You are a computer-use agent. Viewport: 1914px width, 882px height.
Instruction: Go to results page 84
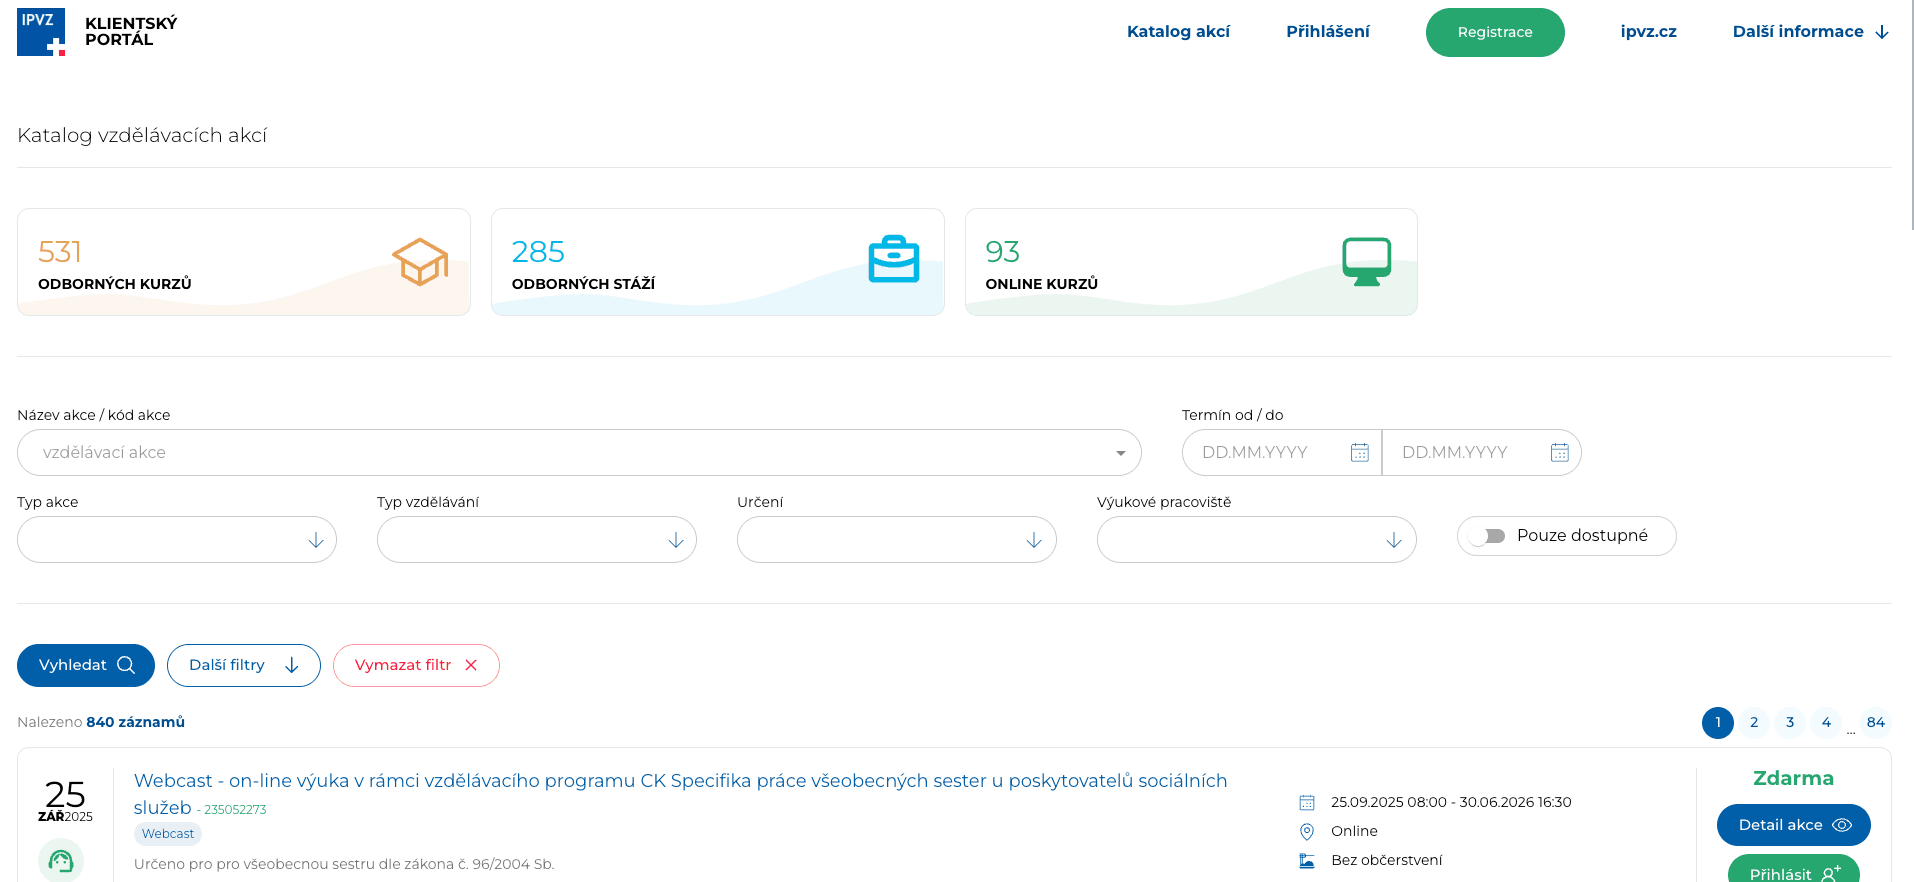tap(1875, 722)
